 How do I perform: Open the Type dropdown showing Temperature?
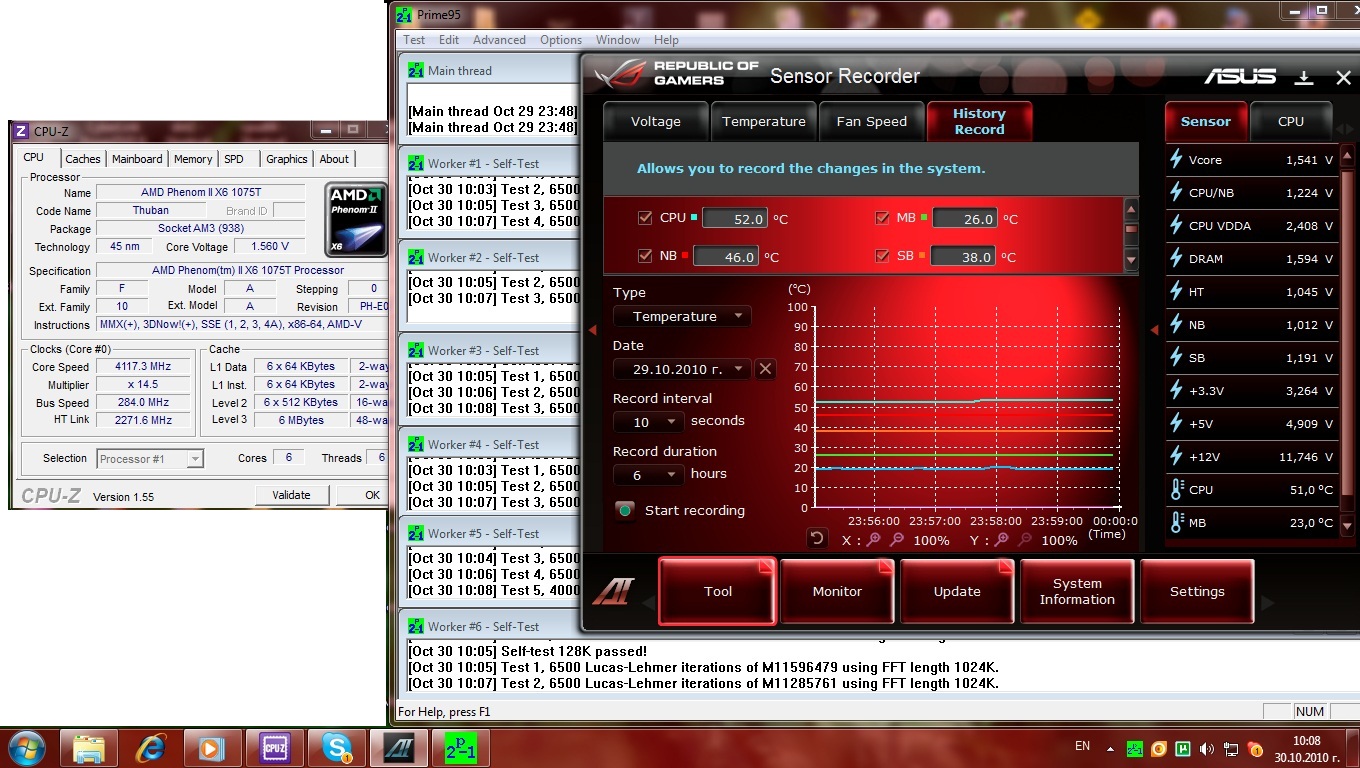coord(682,316)
